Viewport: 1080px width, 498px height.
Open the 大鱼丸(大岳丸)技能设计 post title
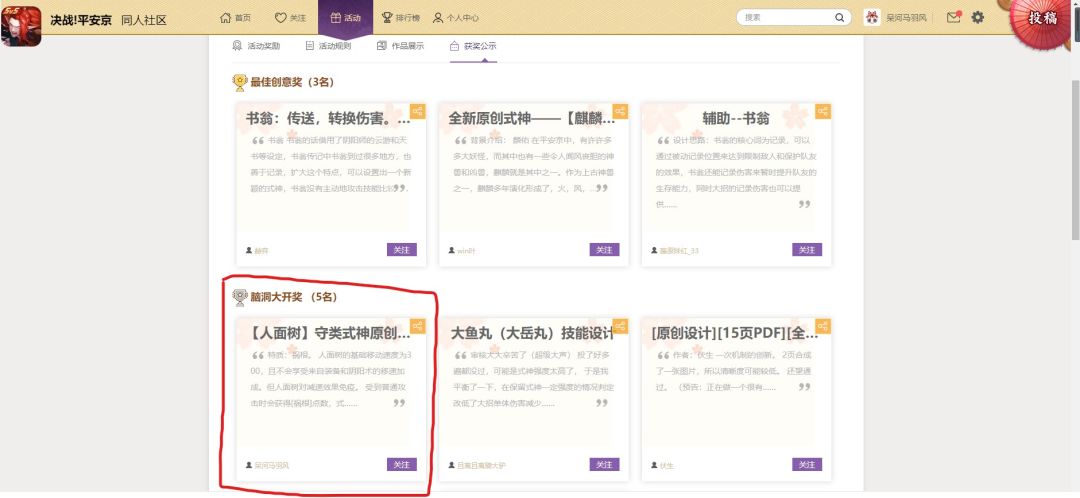pos(531,334)
